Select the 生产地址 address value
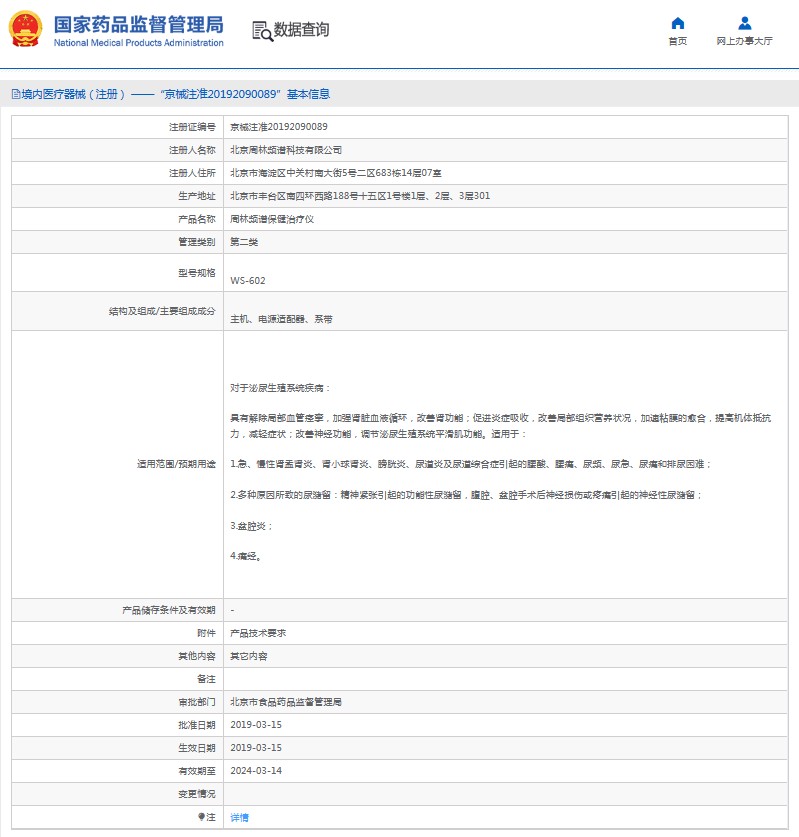Viewport: 799px width, 837px height. (x=360, y=196)
